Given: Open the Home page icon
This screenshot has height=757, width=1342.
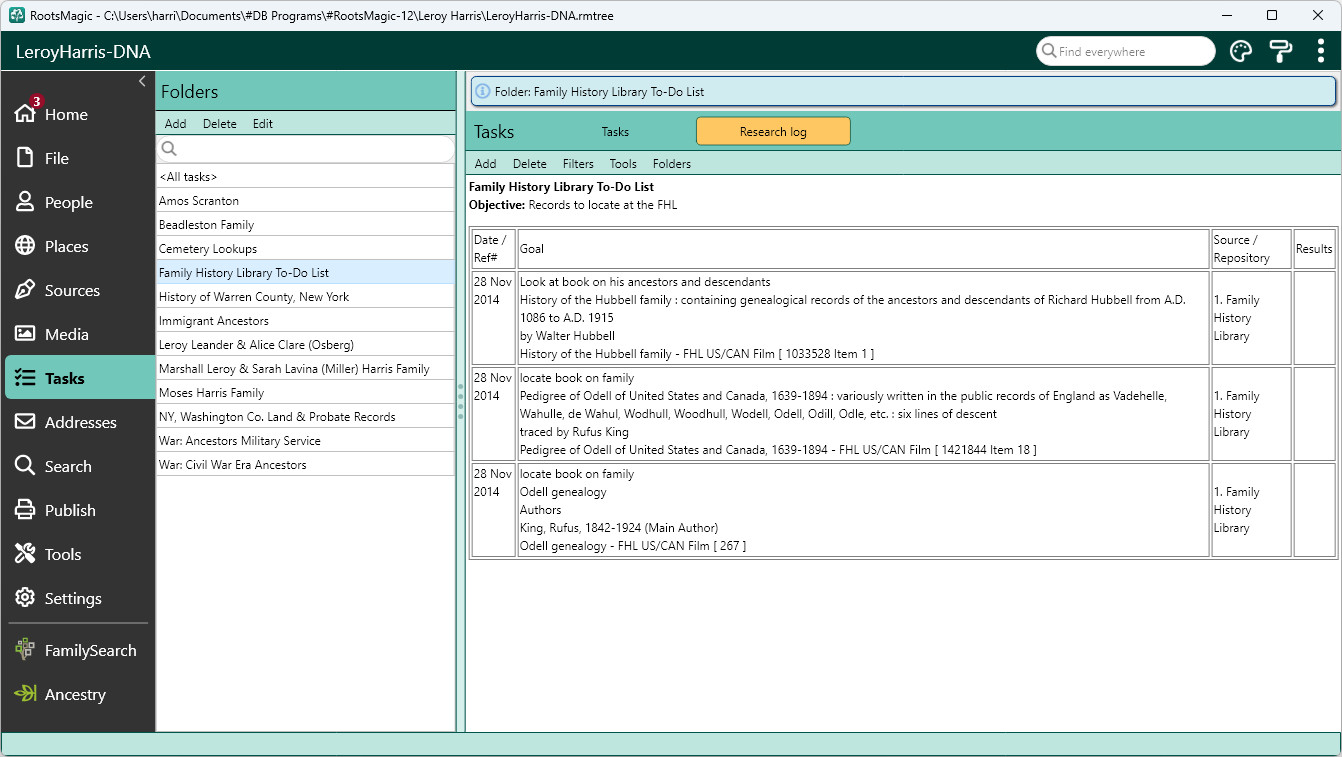Looking at the screenshot, I should pos(25,114).
